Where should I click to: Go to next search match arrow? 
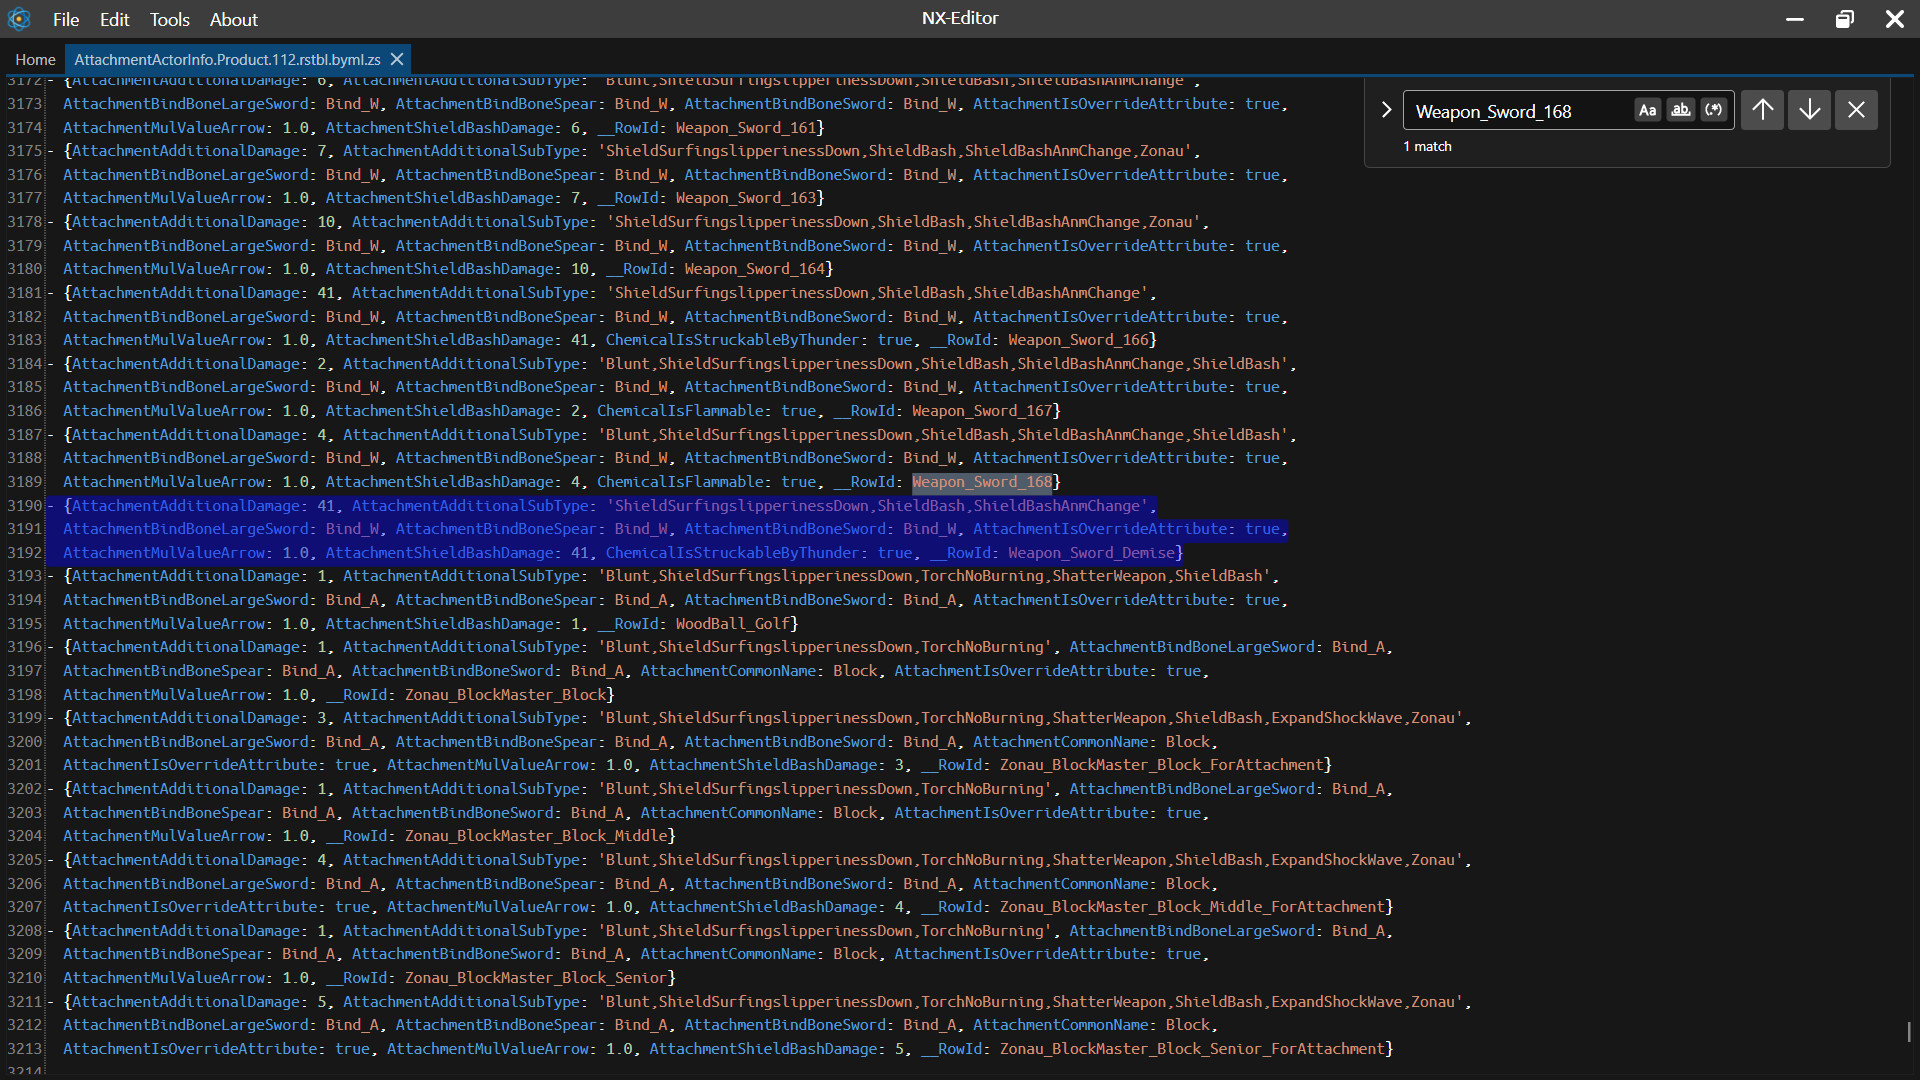pyautogui.click(x=1809, y=110)
